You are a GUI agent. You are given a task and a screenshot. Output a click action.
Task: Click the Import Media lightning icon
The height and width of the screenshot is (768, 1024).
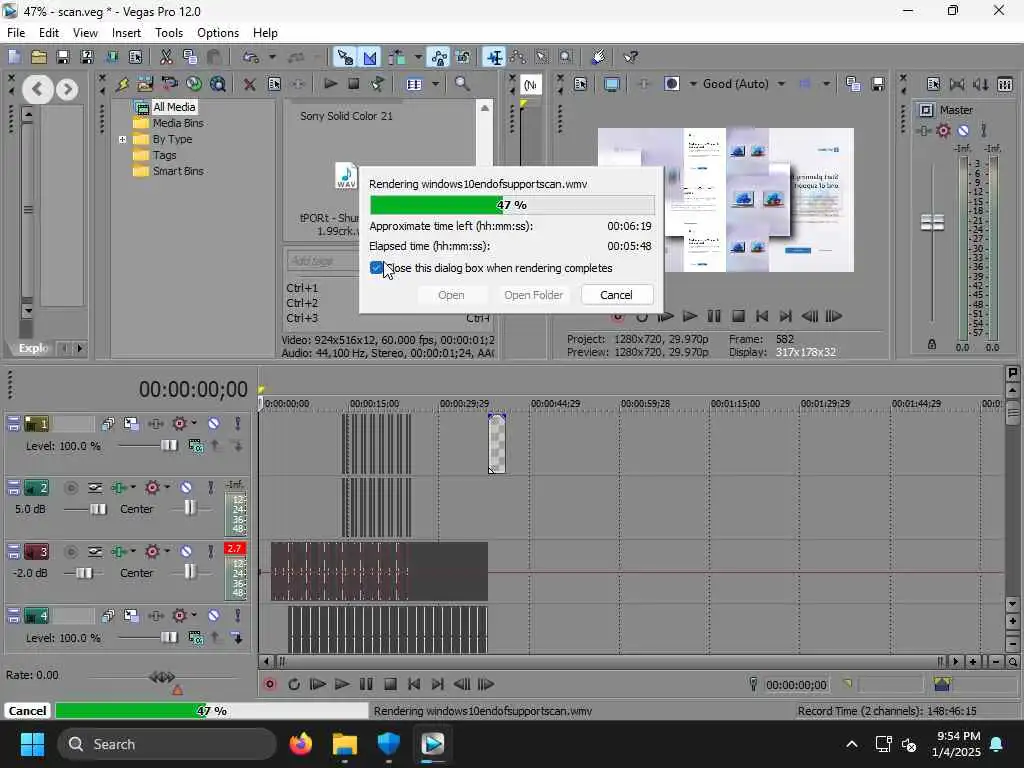(122, 84)
